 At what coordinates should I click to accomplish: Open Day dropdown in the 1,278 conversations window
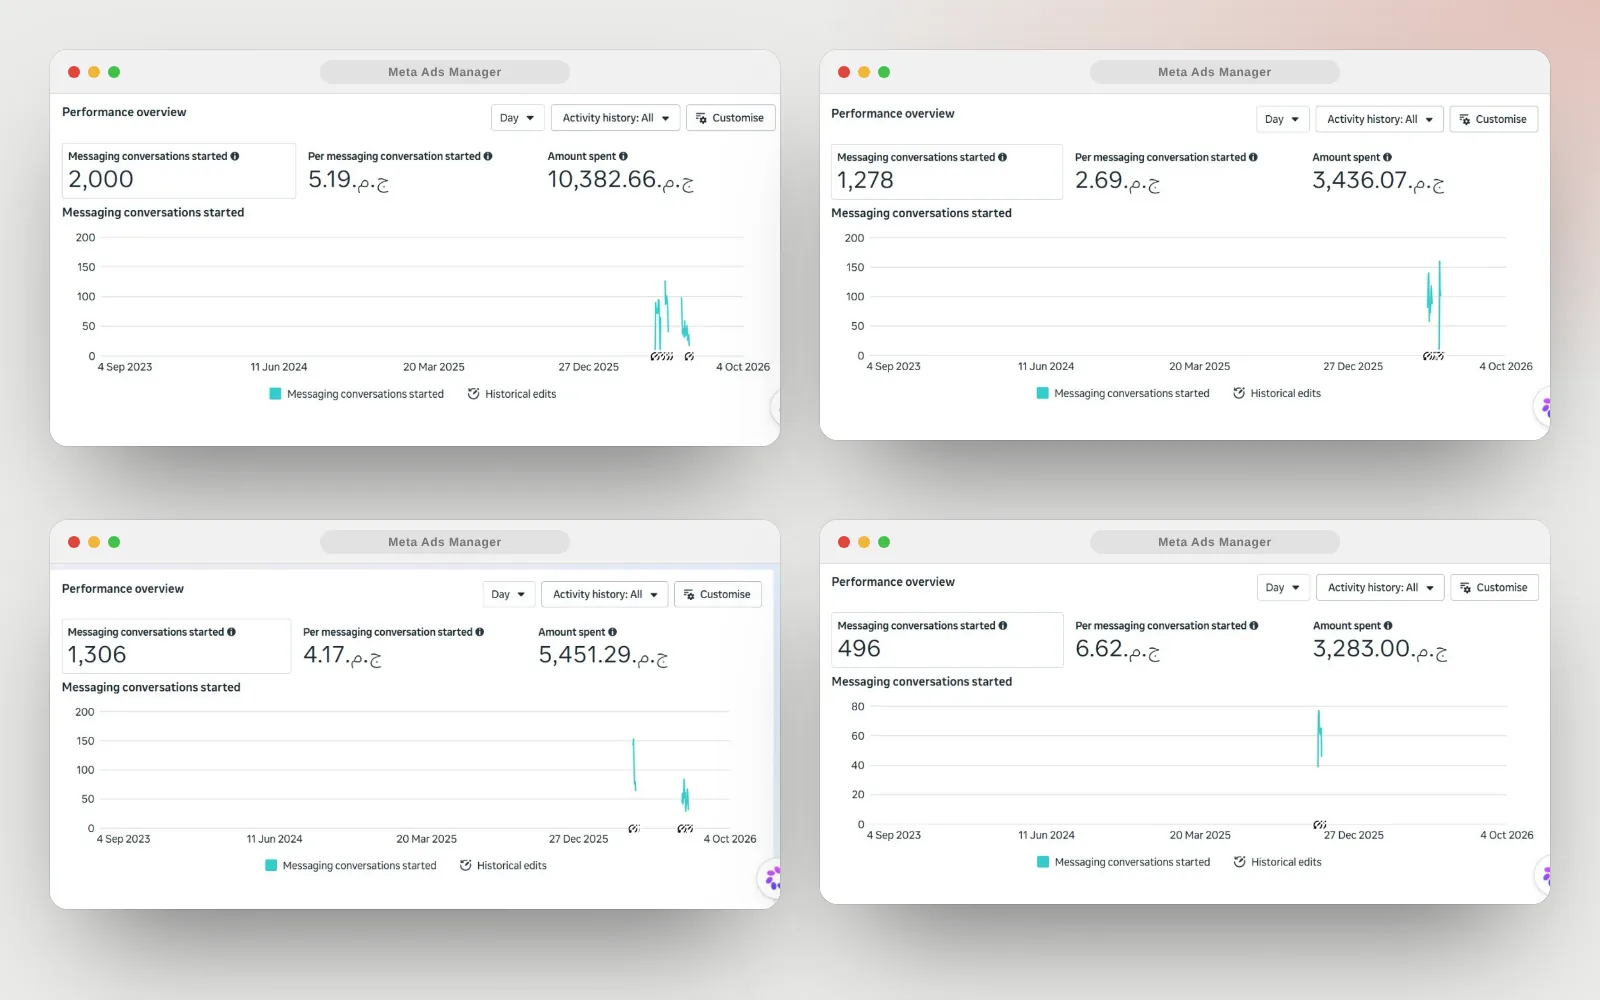(x=1282, y=119)
